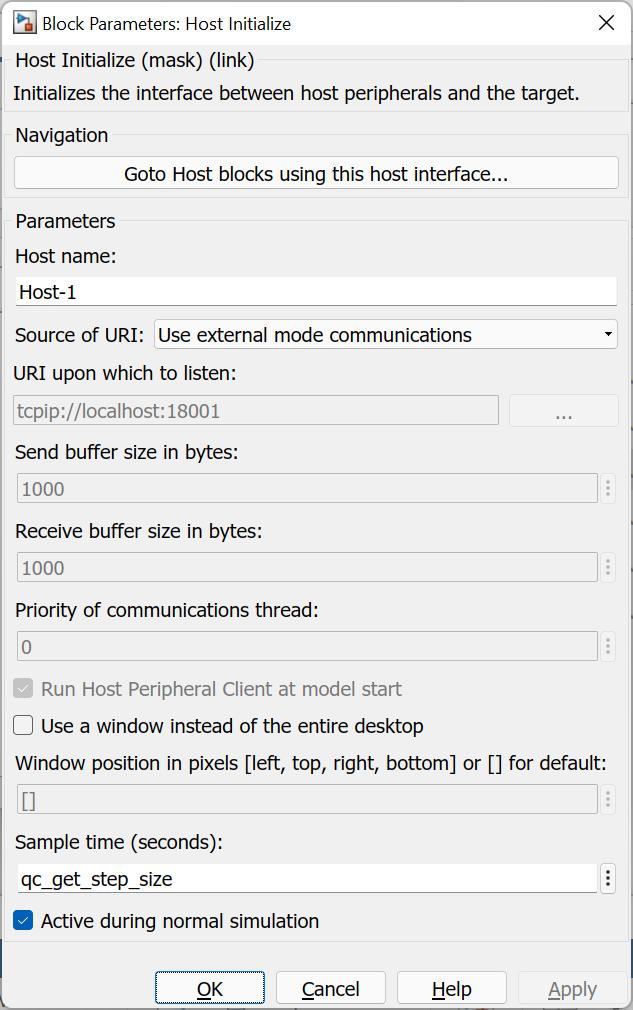633x1010 pixels.
Task: Enable "Use a window instead of the entire desktop"
Action: pyautogui.click(x=22, y=725)
